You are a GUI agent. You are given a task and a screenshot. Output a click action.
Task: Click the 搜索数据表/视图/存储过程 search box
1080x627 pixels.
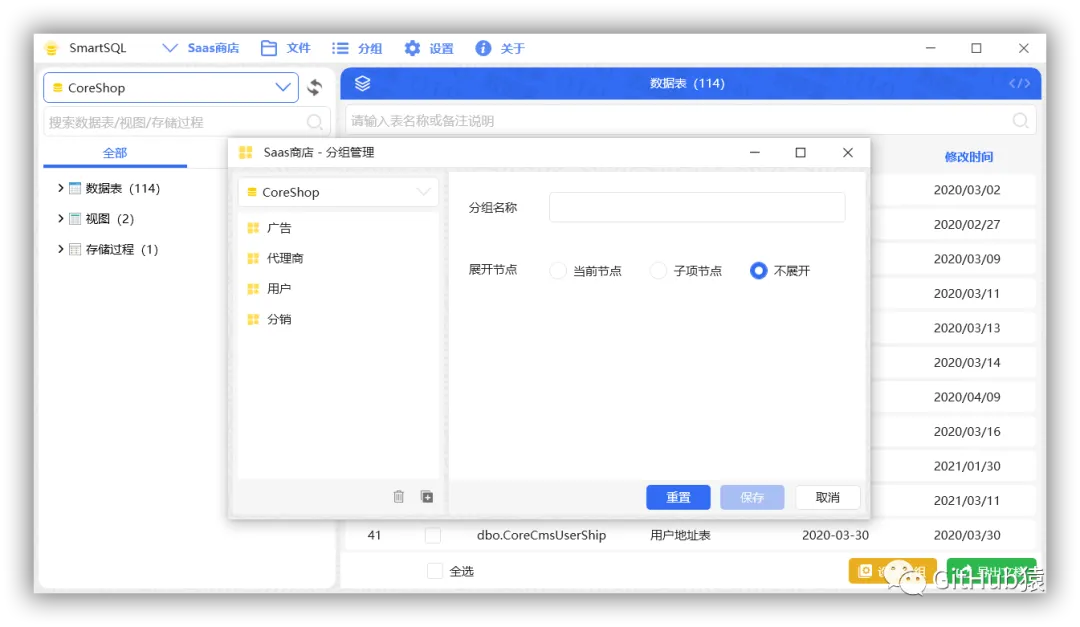pyautogui.click(x=187, y=123)
